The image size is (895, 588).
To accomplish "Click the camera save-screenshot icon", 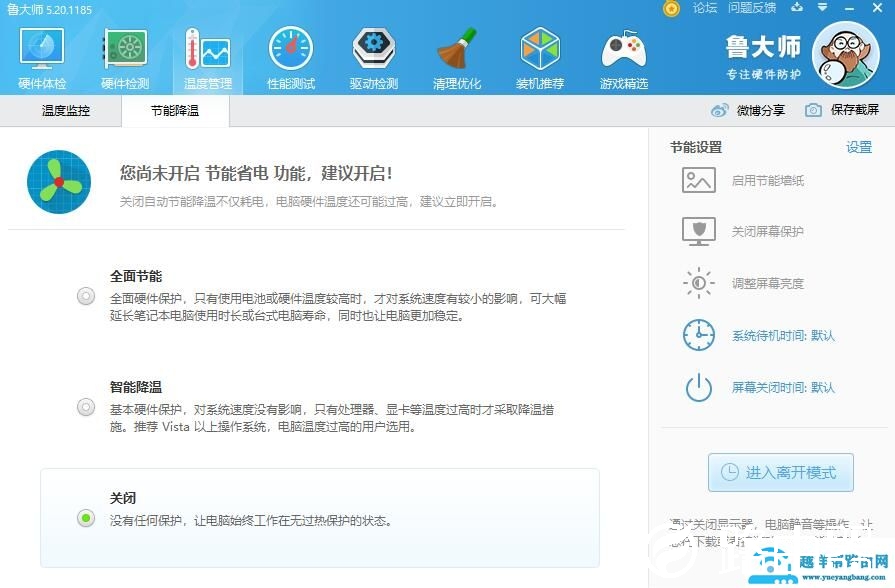I will click(x=813, y=110).
